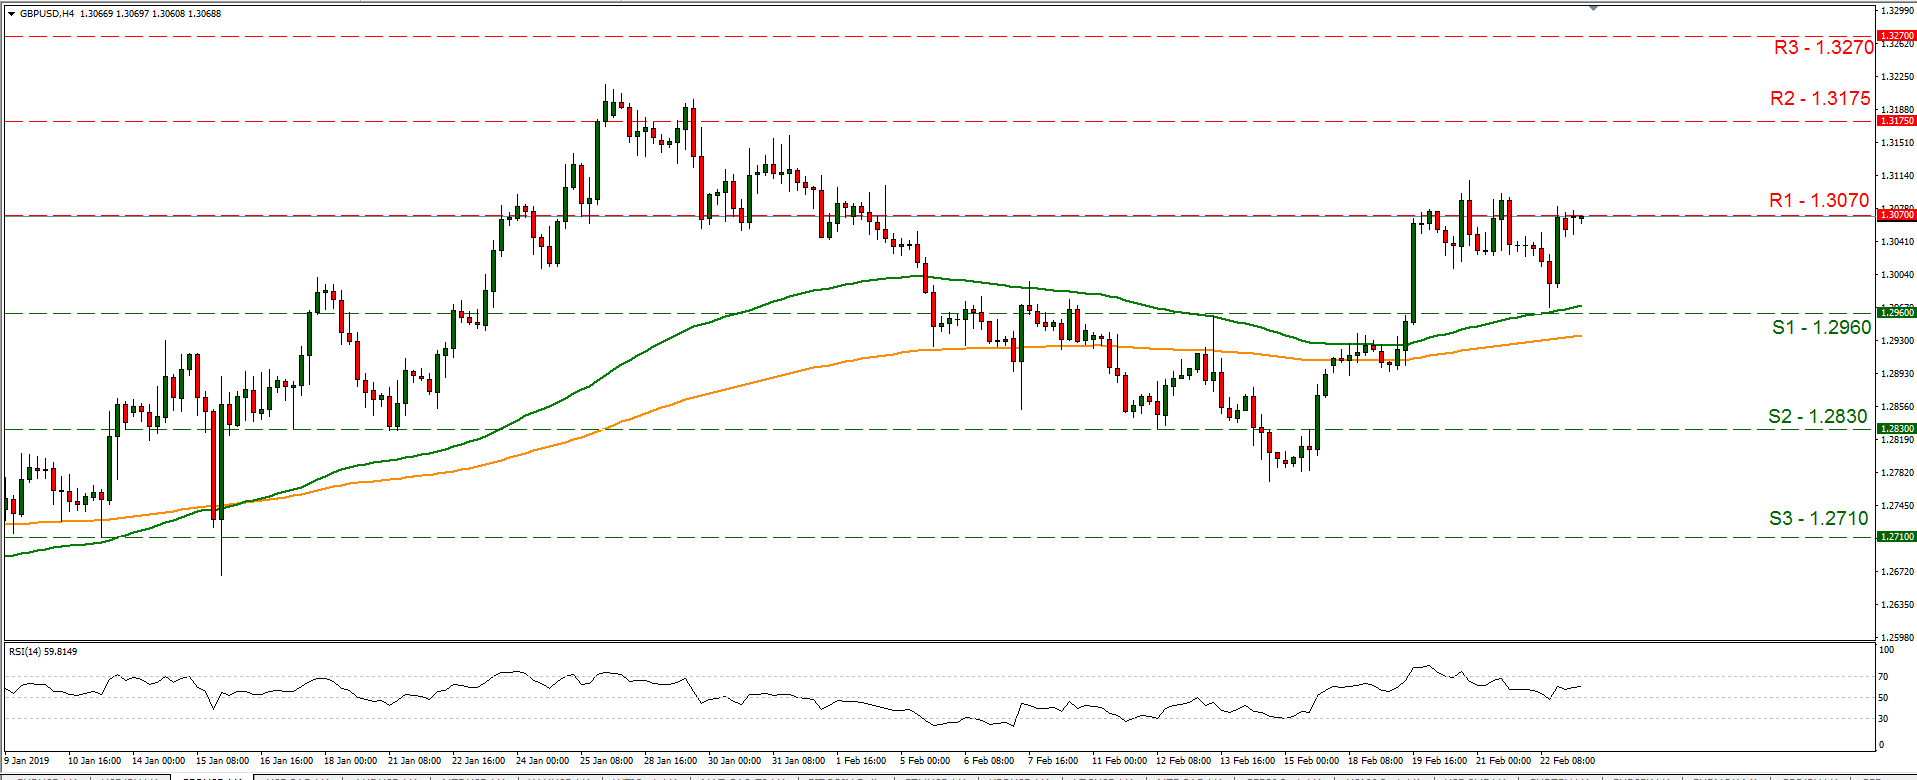Click the 1.32250 price axis value

(x=1898, y=77)
